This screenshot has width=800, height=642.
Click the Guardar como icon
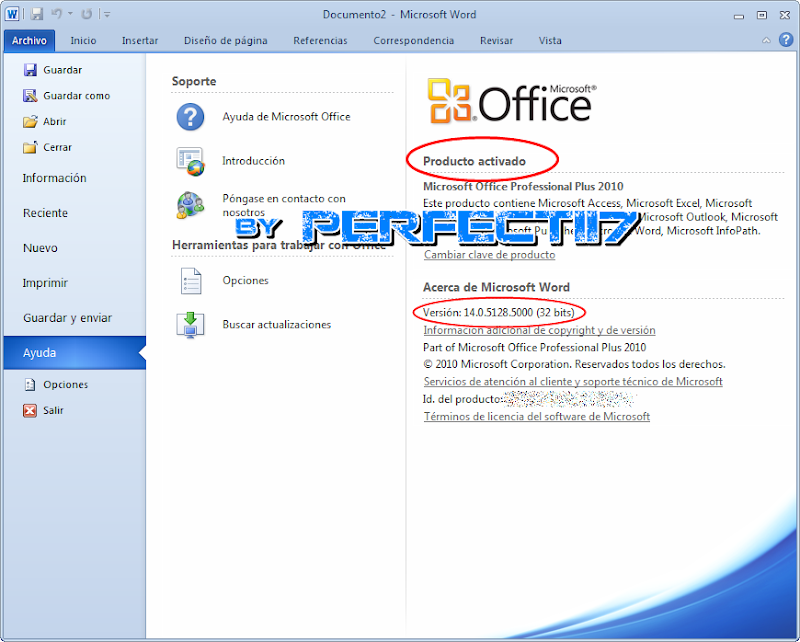tap(30, 95)
